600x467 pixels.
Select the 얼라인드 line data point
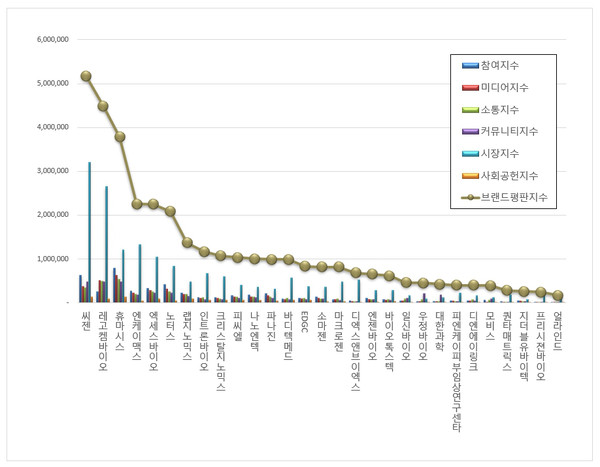[558, 296]
